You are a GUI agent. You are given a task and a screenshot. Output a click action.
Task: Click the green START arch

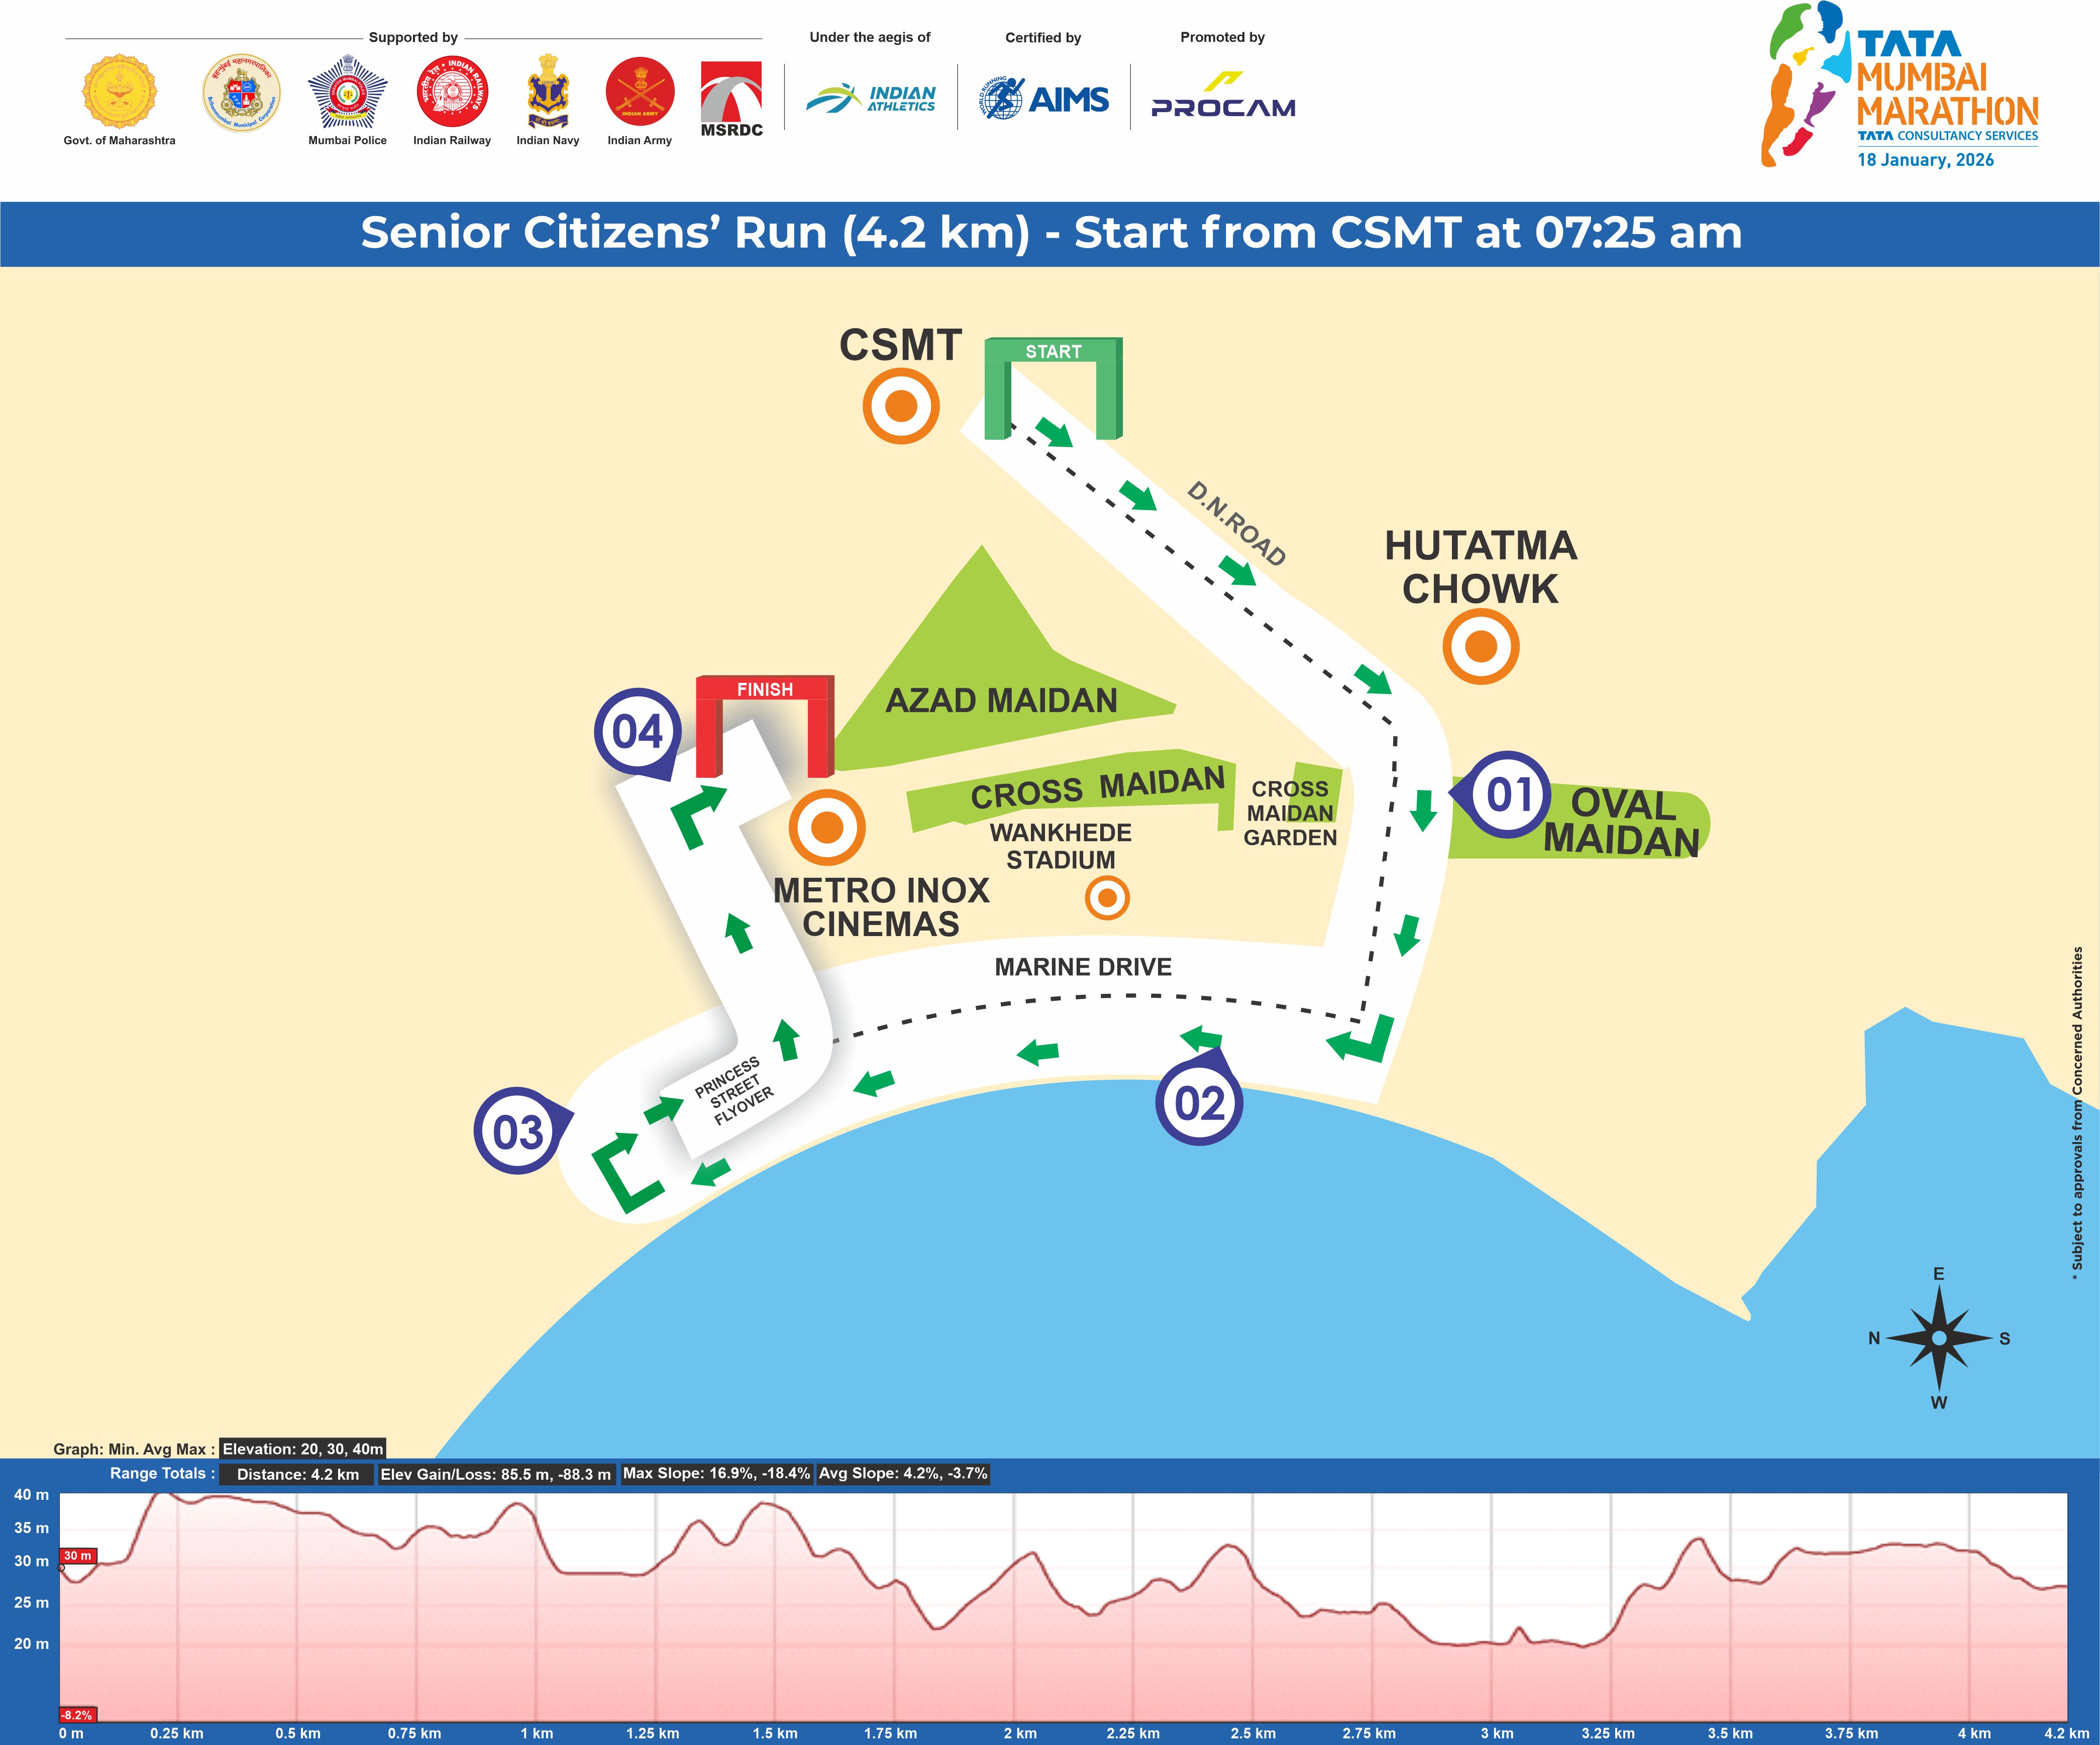pos(1053,353)
